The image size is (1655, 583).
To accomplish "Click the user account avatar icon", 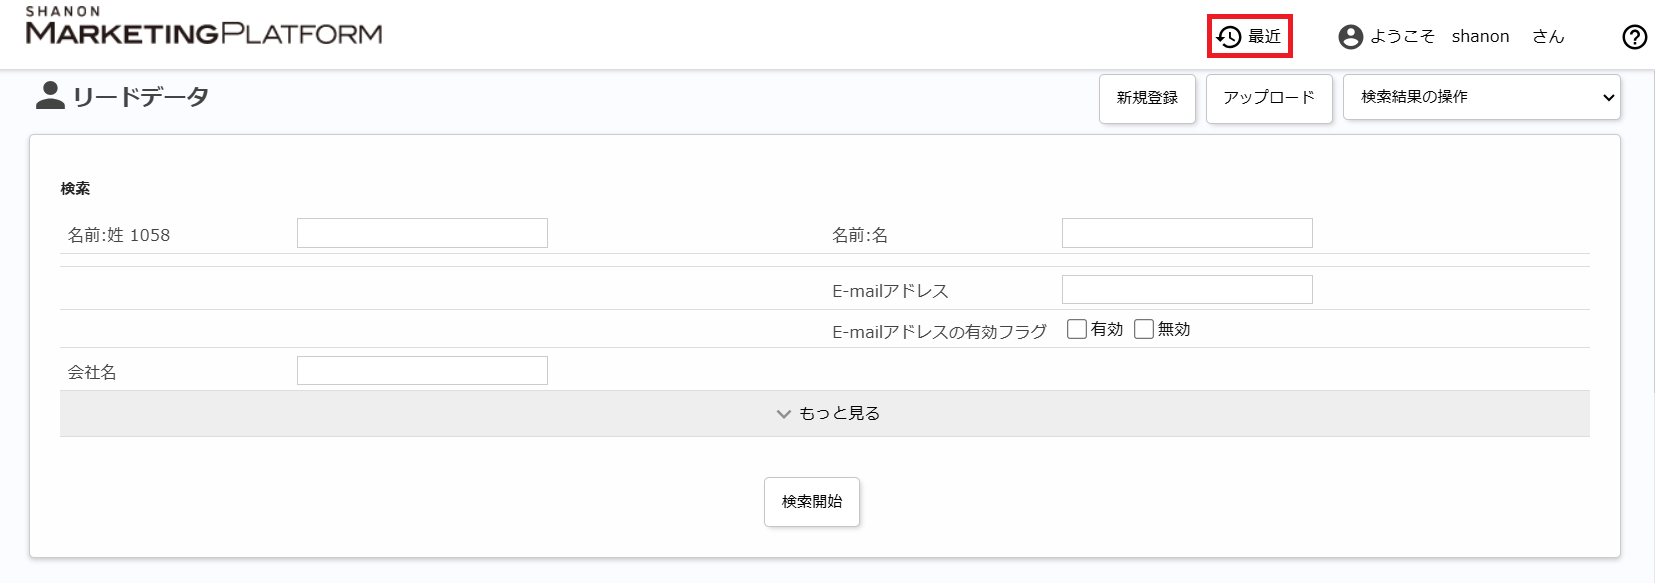I will click(x=1351, y=37).
